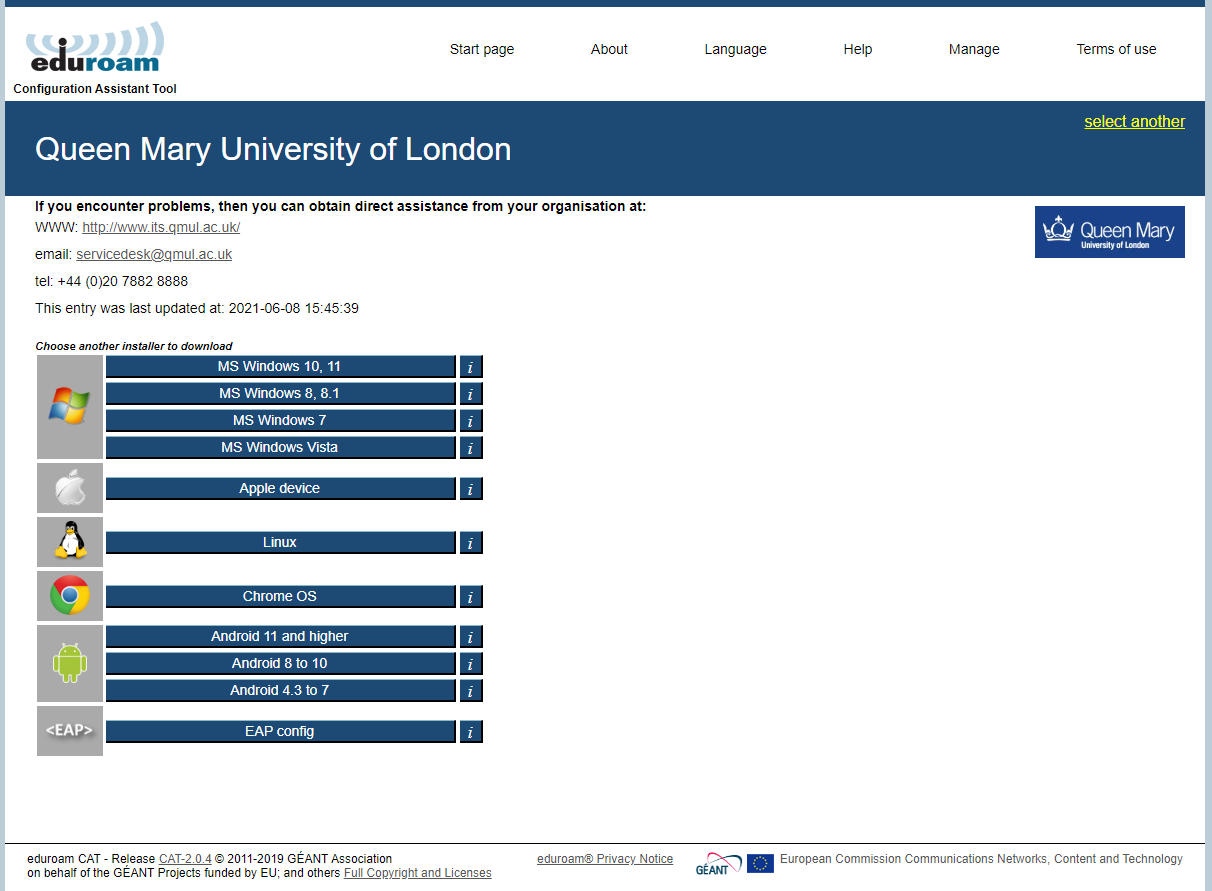Image resolution: width=1212 pixels, height=891 pixels.
Task: Download the MS Windows 8, 8.1 installer
Action: pos(280,394)
